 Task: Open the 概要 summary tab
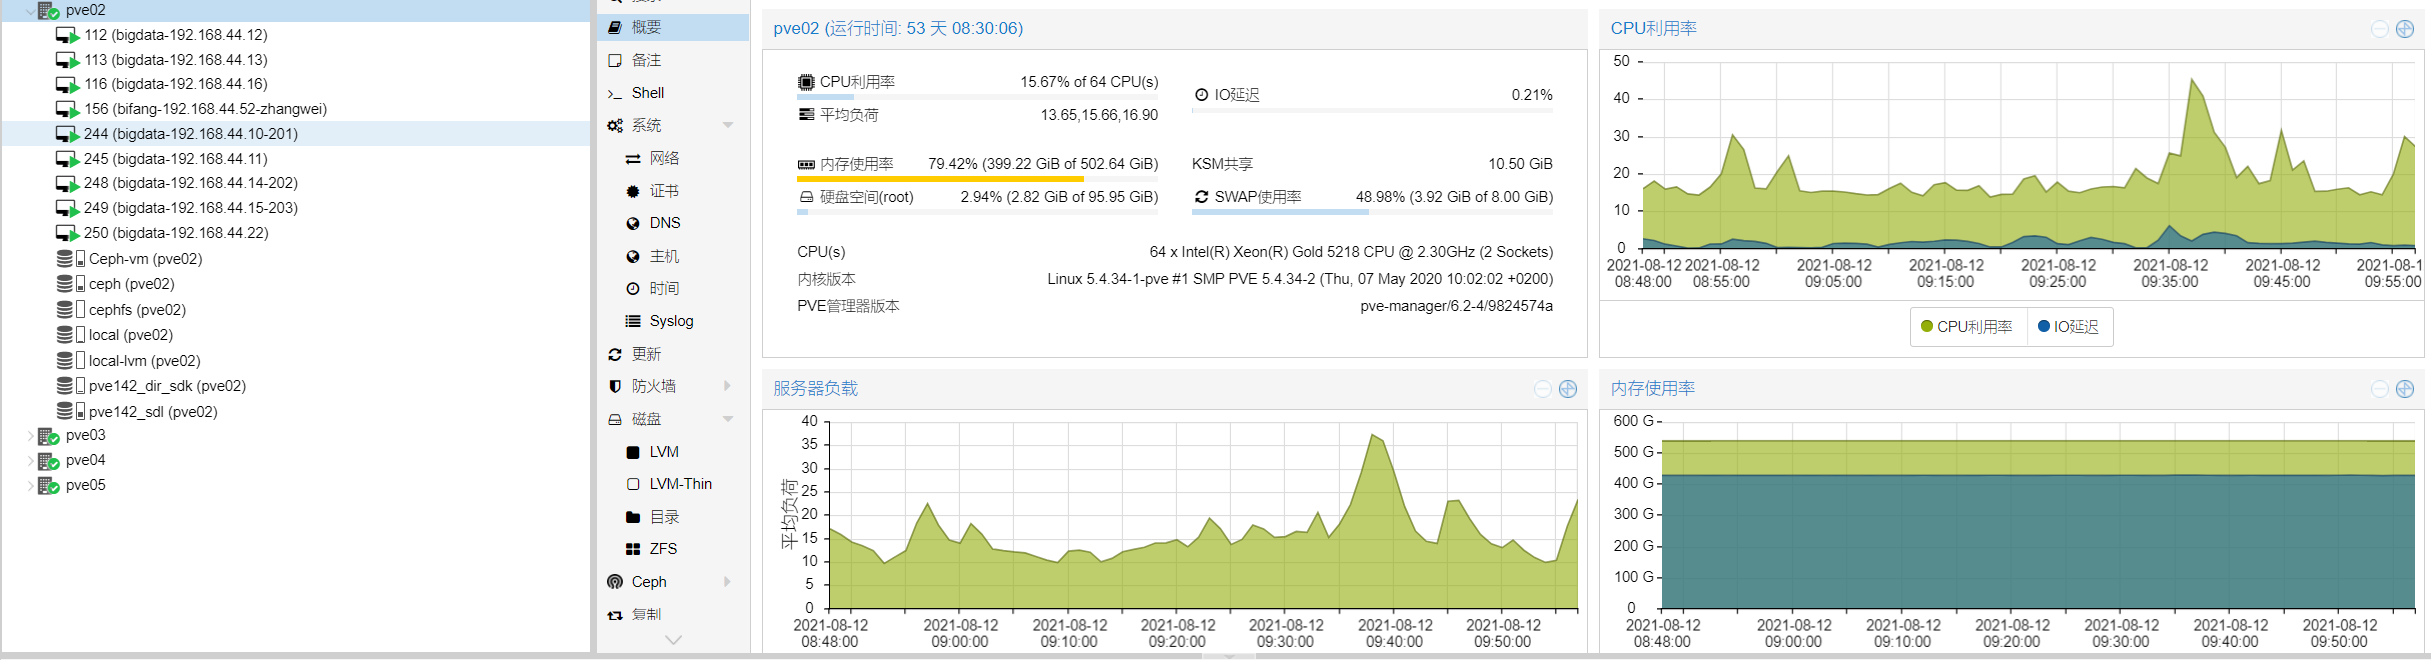tap(646, 27)
